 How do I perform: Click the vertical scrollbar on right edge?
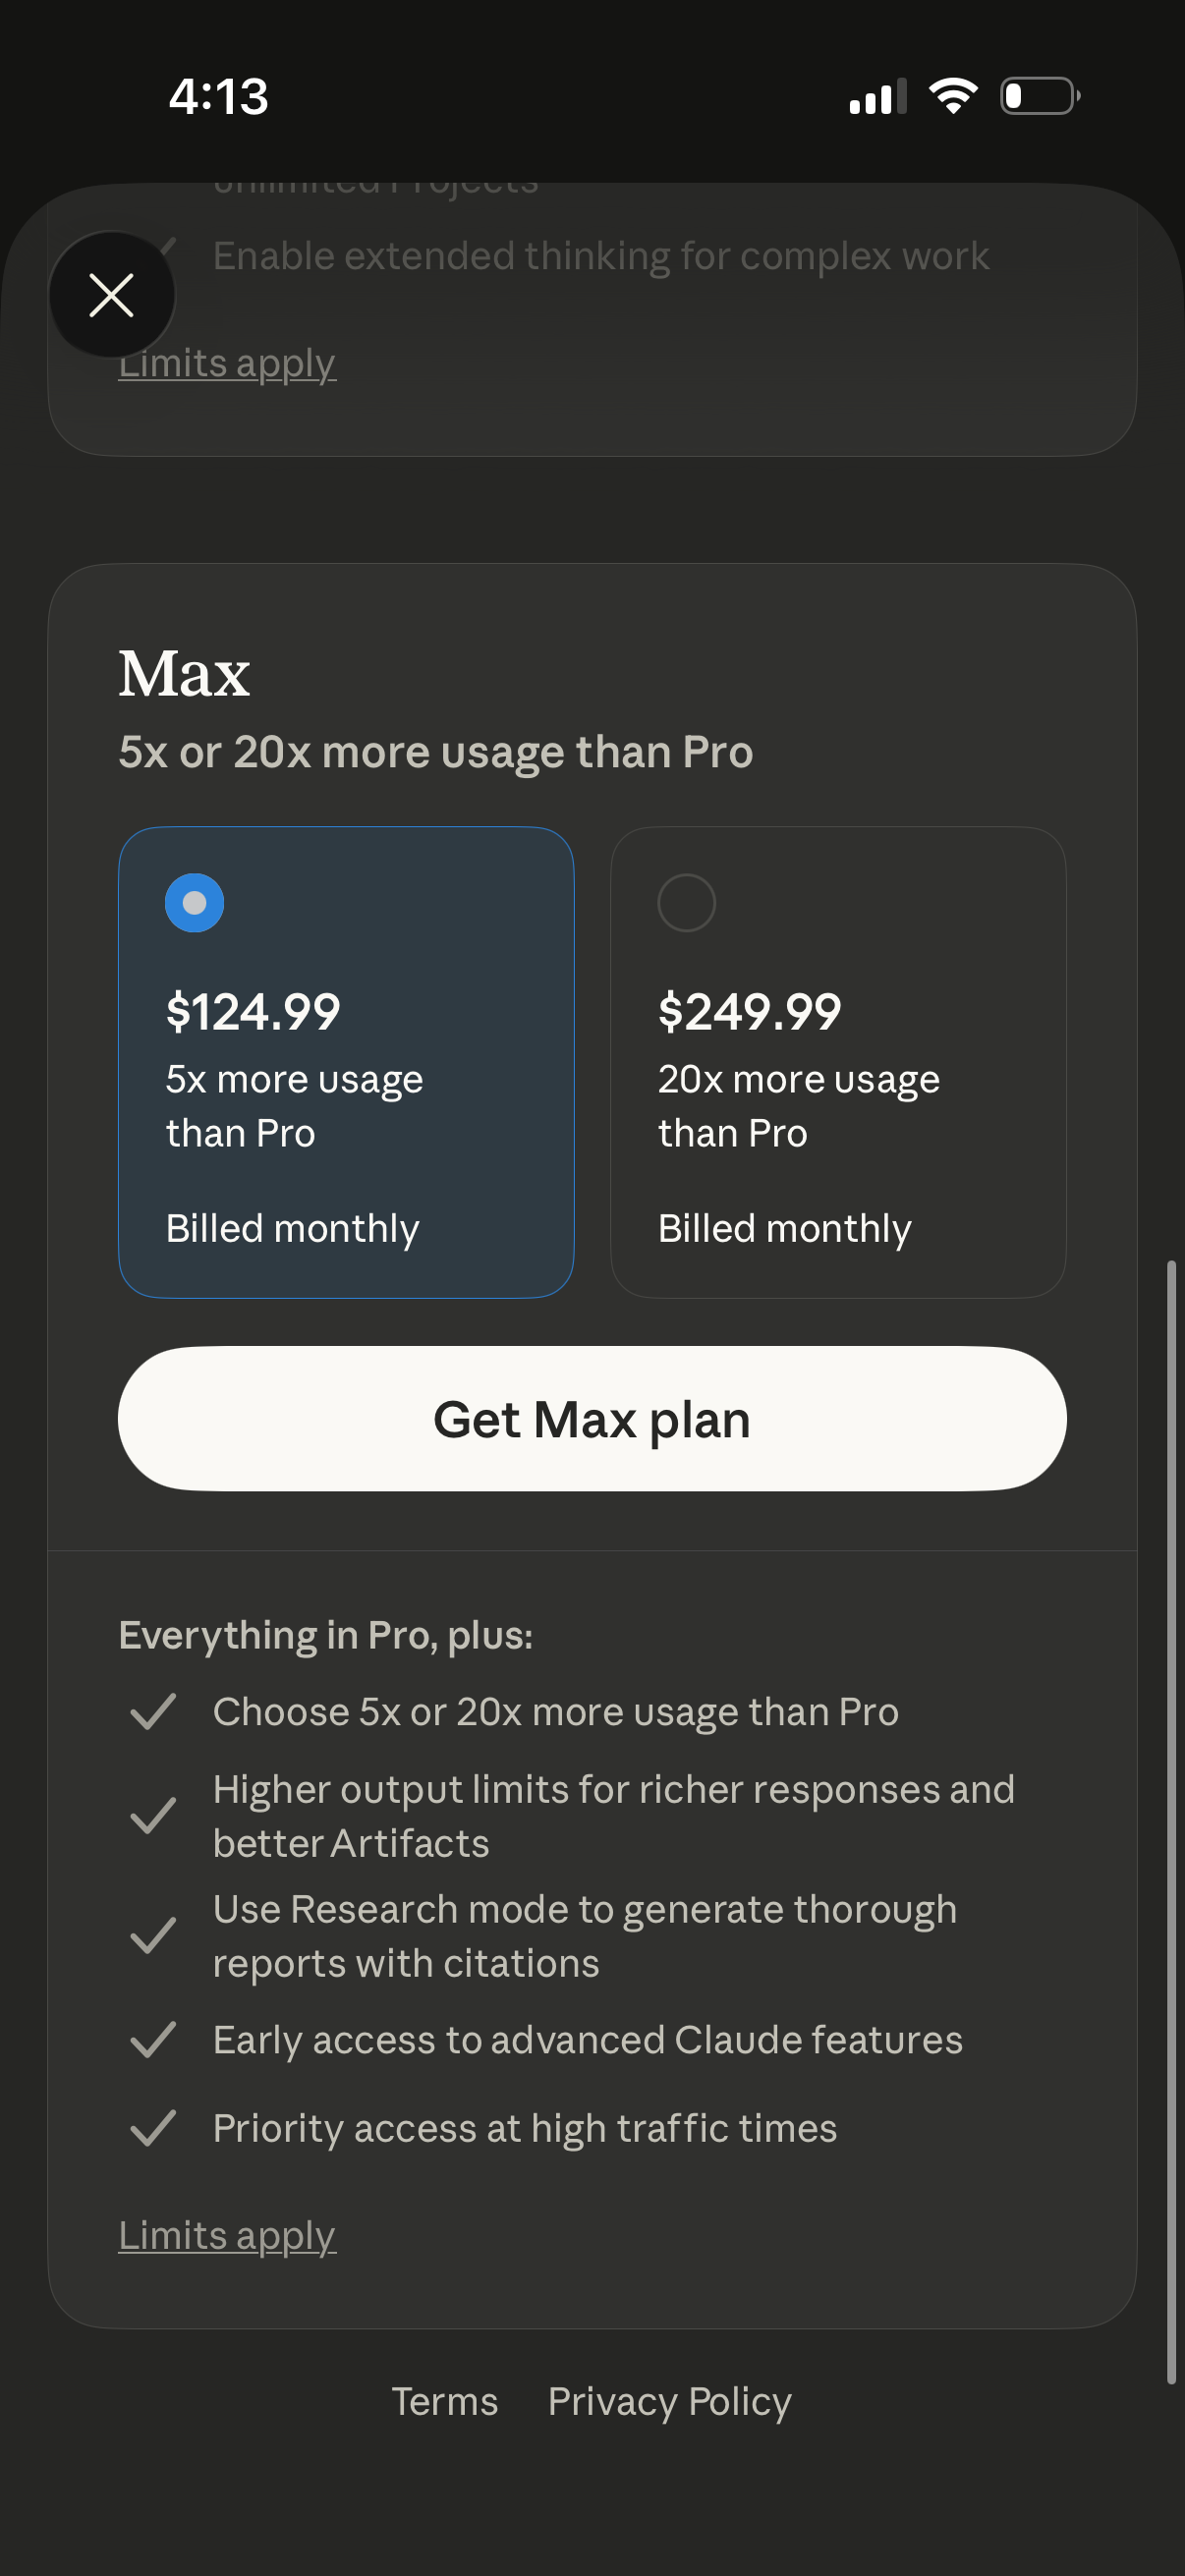click(x=1170, y=1820)
